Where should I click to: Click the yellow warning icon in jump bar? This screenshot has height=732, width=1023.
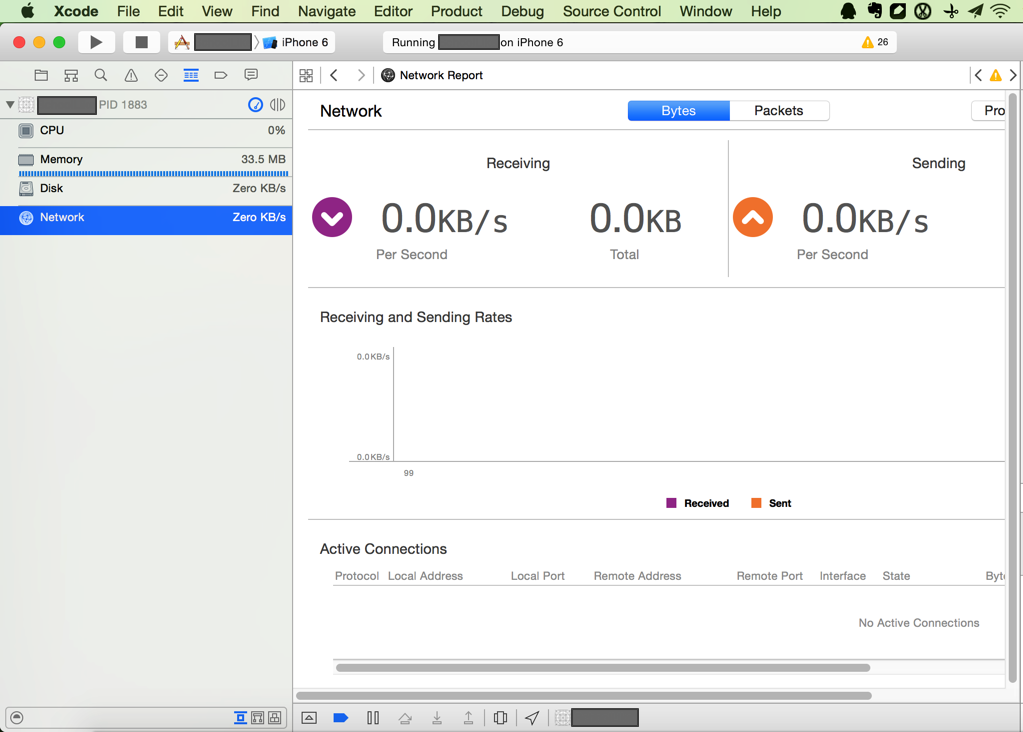point(996,75)
